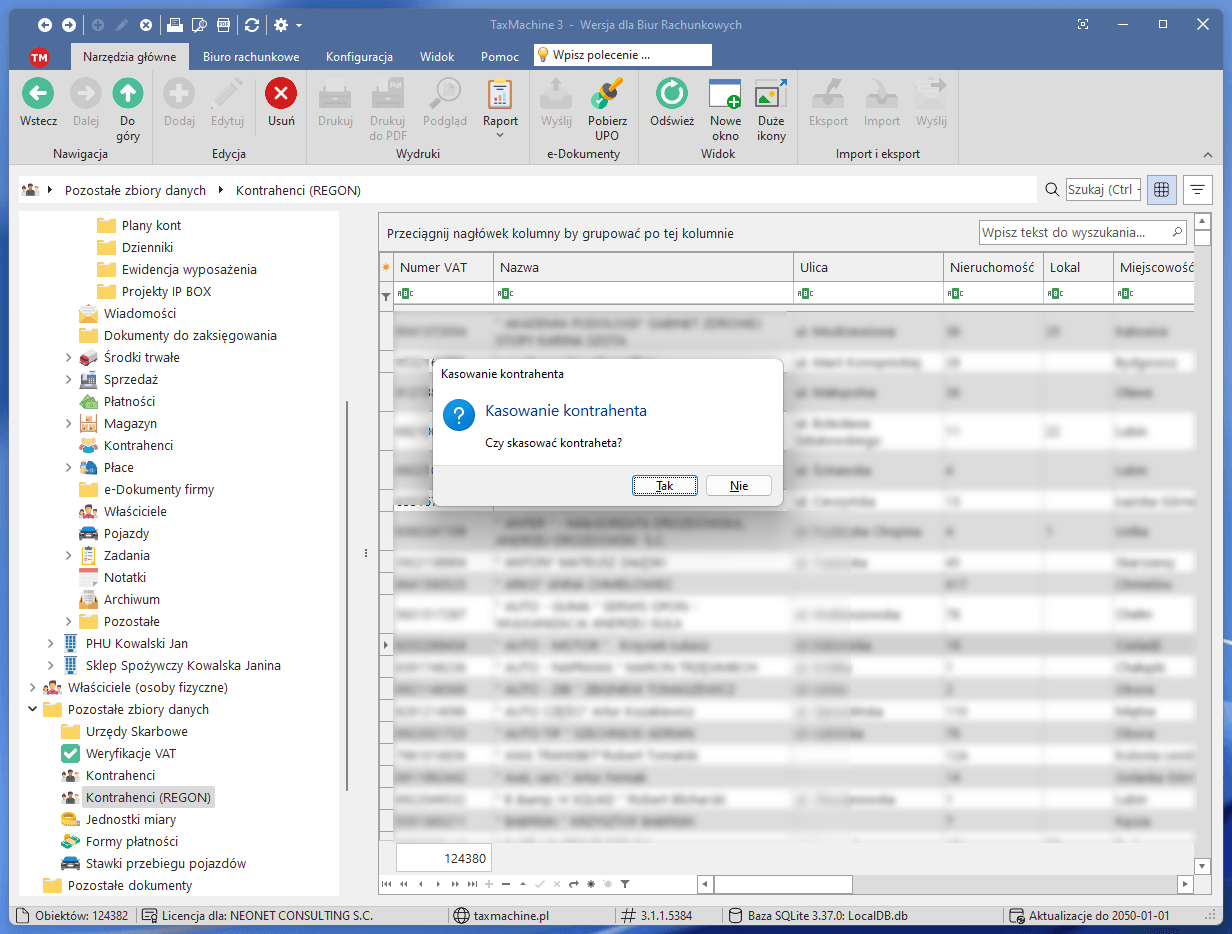1232x934 pixels.
Task: Collapse the Pozostałe zbiory danych folder
Action: click(33, 710)
